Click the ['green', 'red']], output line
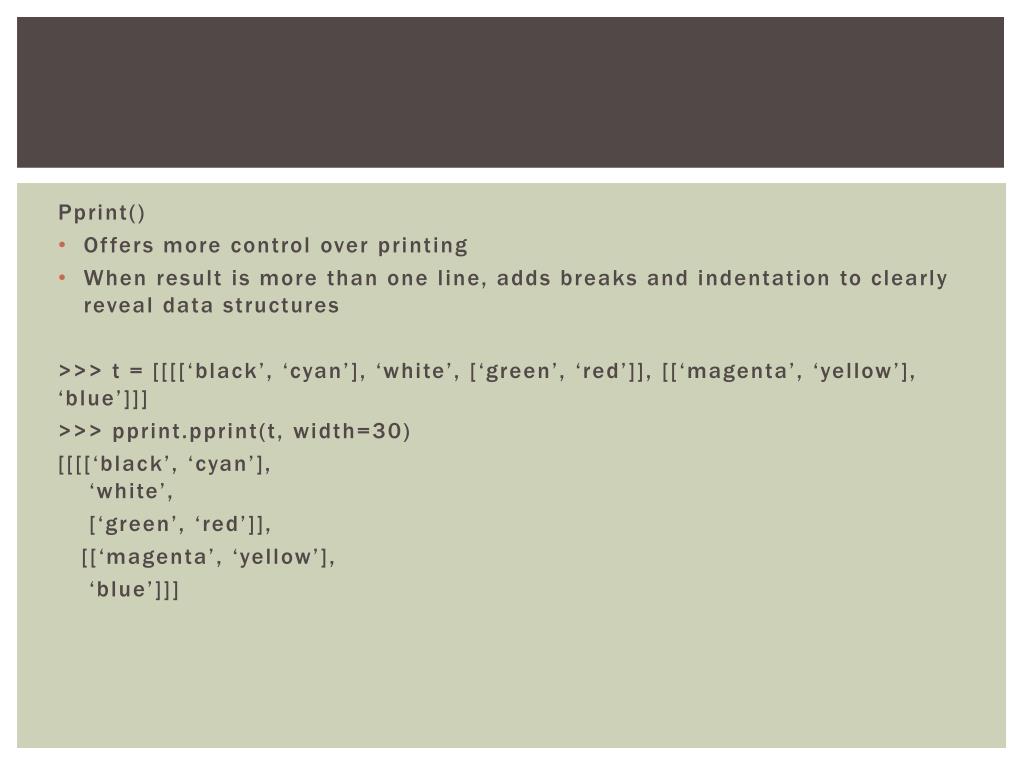The image size is (1024, 768). click(180, 524)
